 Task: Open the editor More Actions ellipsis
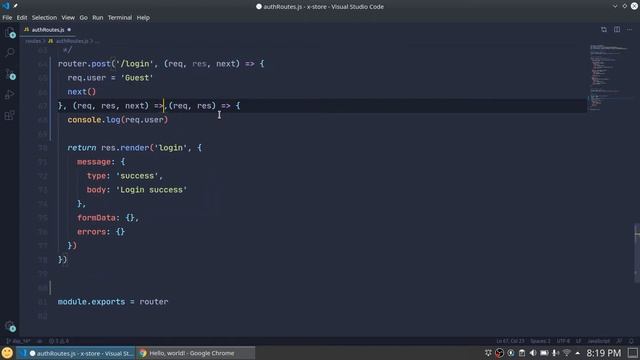[x=629, y=29]
